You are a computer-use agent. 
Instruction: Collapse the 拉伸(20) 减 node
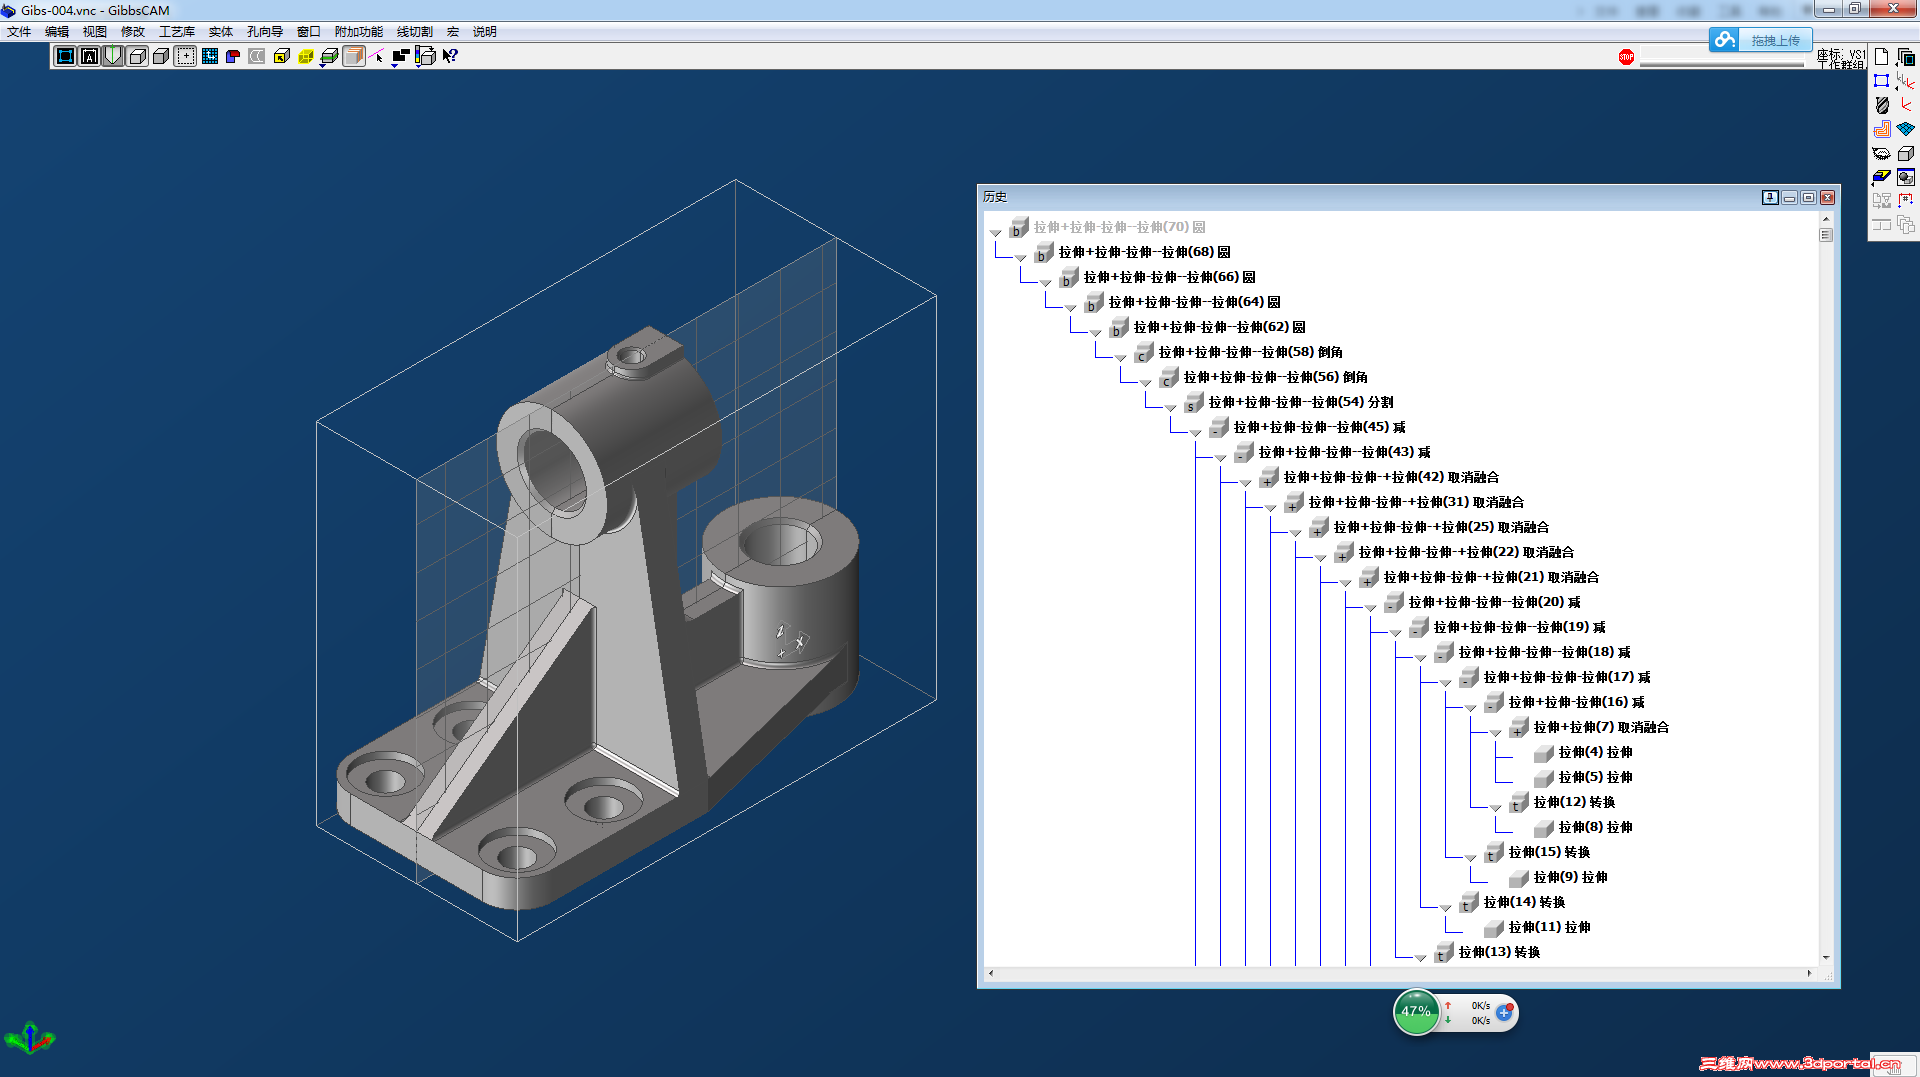1371,607
